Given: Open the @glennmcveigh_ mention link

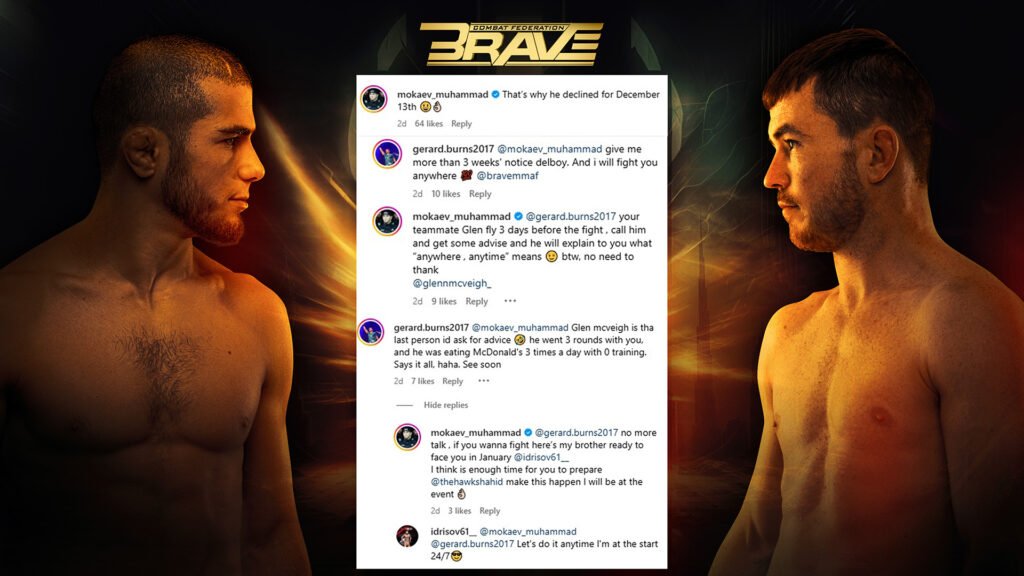Looking at the screenshot, I should (452, 283).
